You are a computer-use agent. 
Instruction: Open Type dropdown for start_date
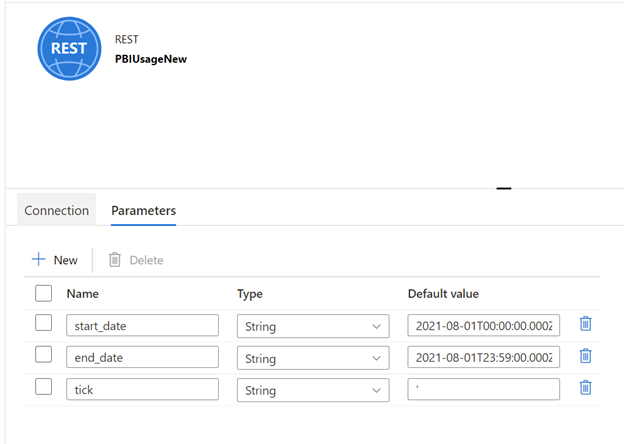[x=313, y=326]
